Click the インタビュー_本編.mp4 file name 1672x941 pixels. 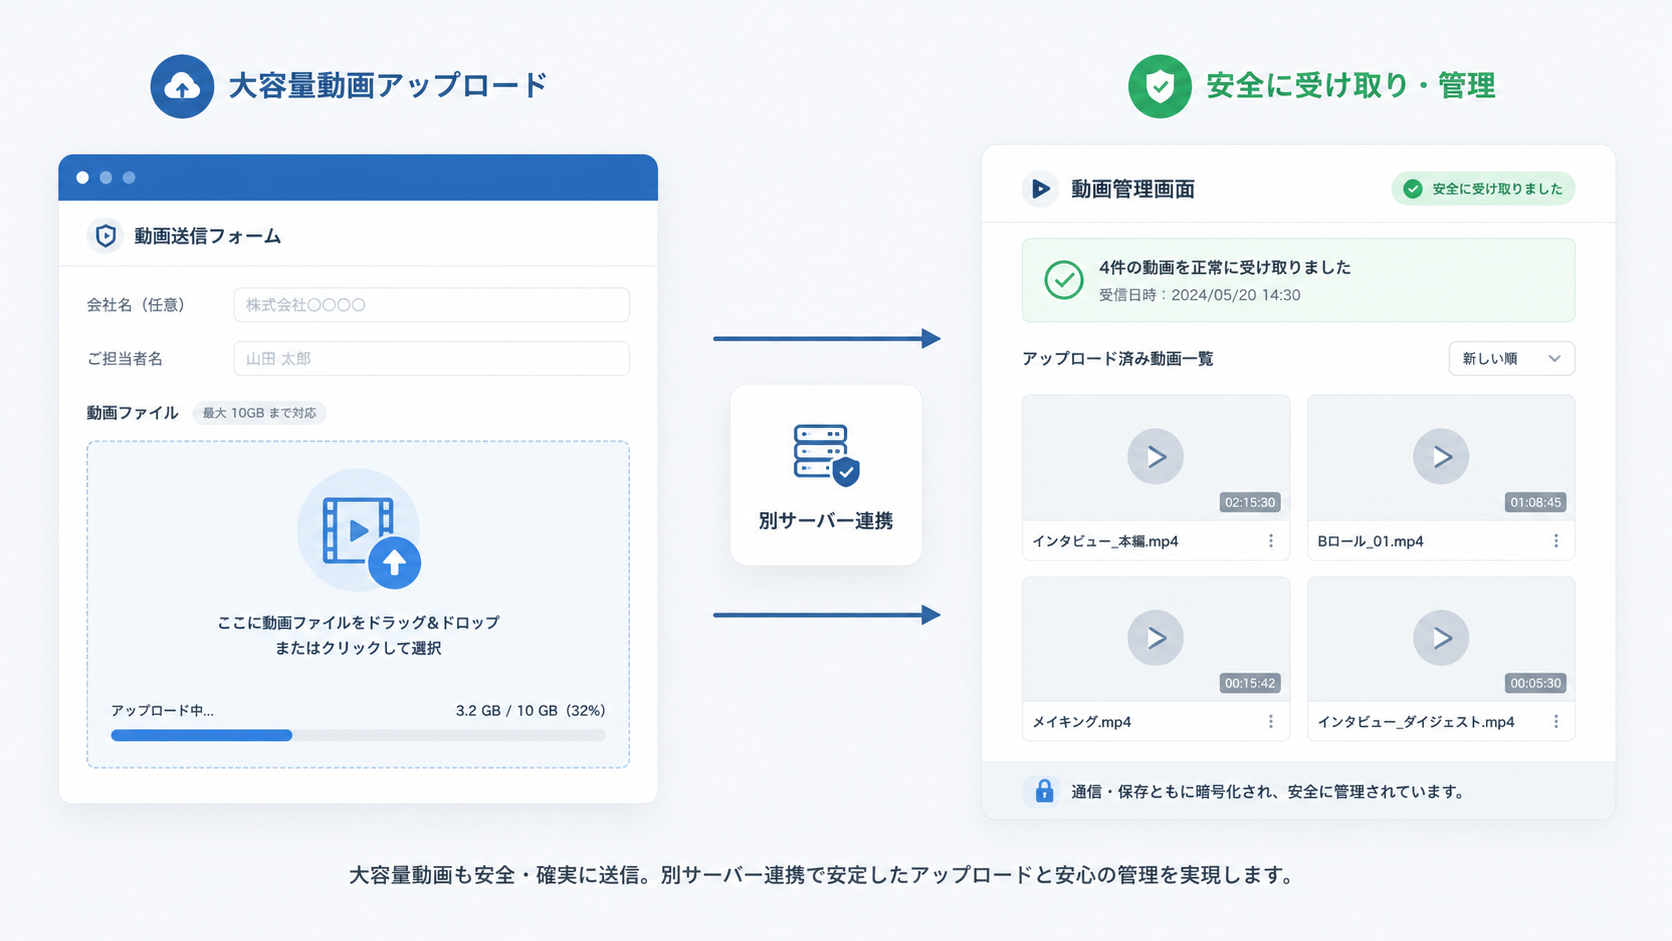[x=1105, y=541]
